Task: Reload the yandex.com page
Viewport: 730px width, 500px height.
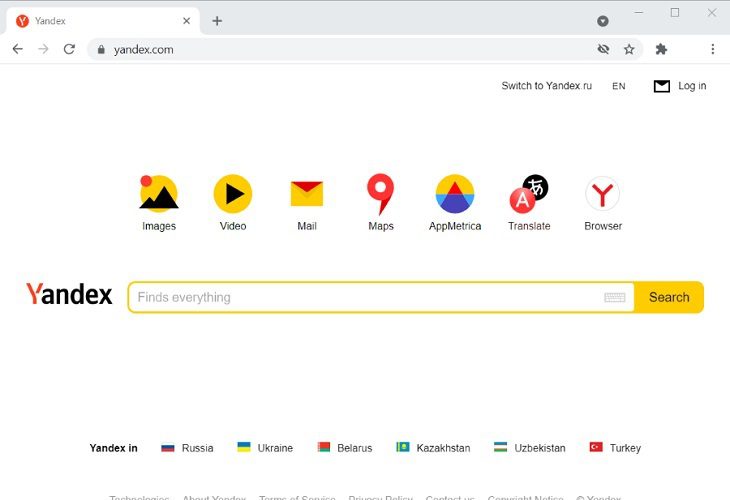Action: pyautogui.click(x=69, y=49)
